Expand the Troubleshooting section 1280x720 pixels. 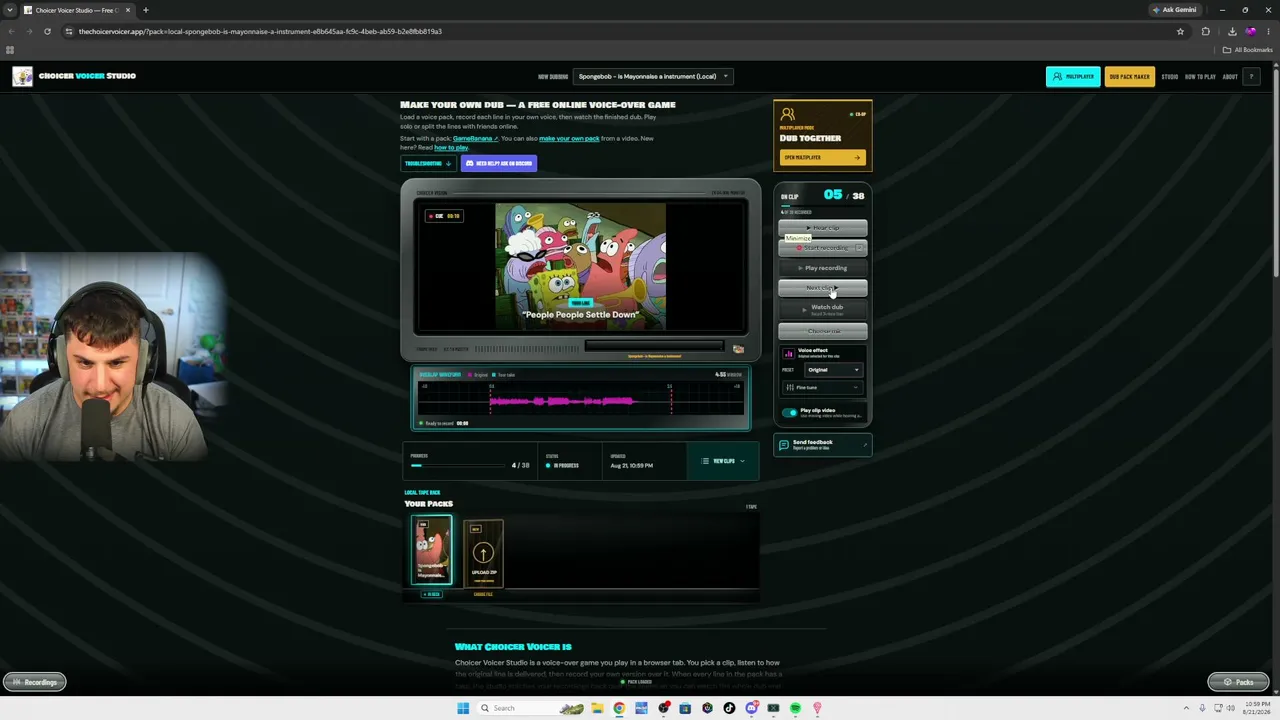(428, 163)
